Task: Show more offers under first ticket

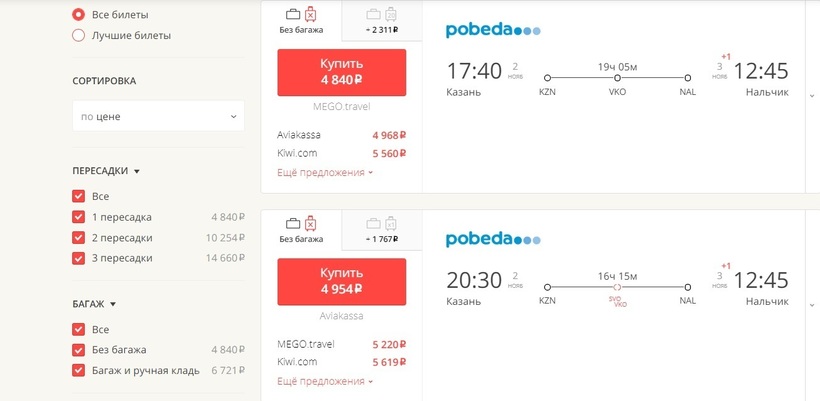Action: 324,172
